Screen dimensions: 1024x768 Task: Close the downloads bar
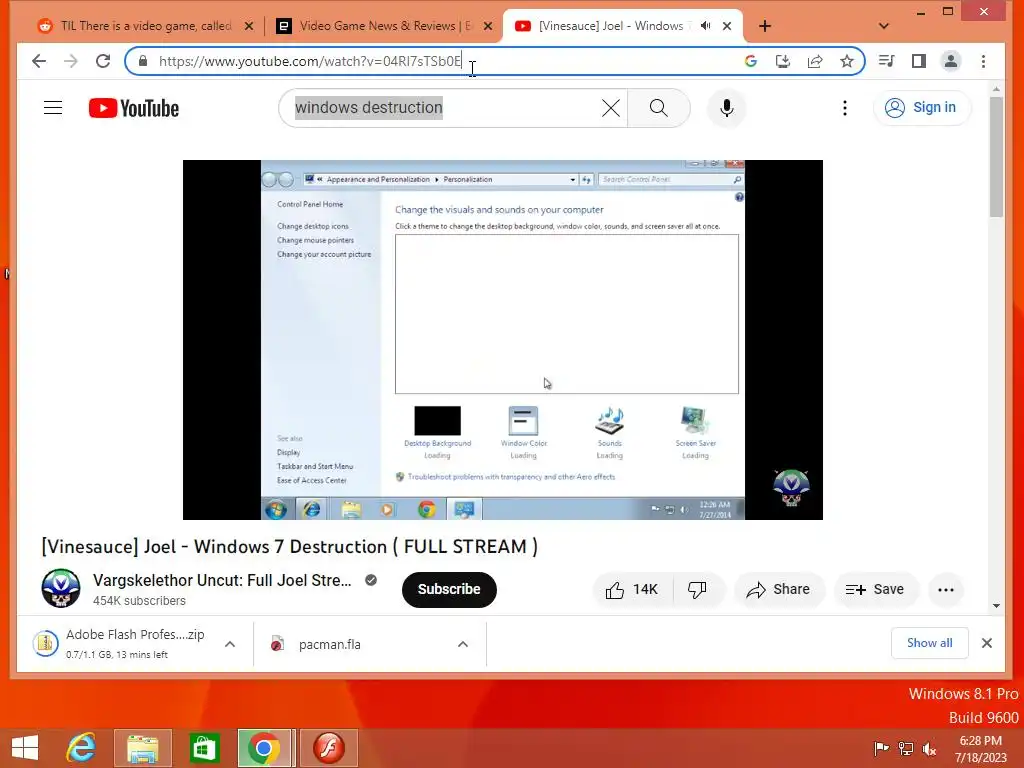(987, 643)
